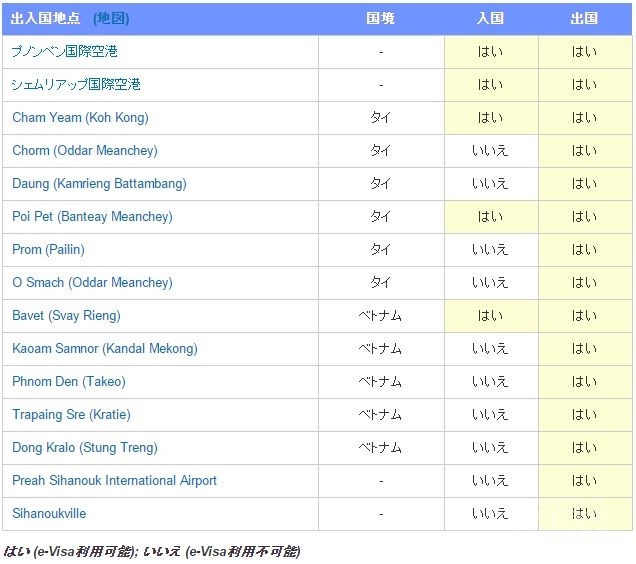Screen dimensions: 636x564
Task: Click シェムリアップ国際空港 link
Action: tap(76, 85)
